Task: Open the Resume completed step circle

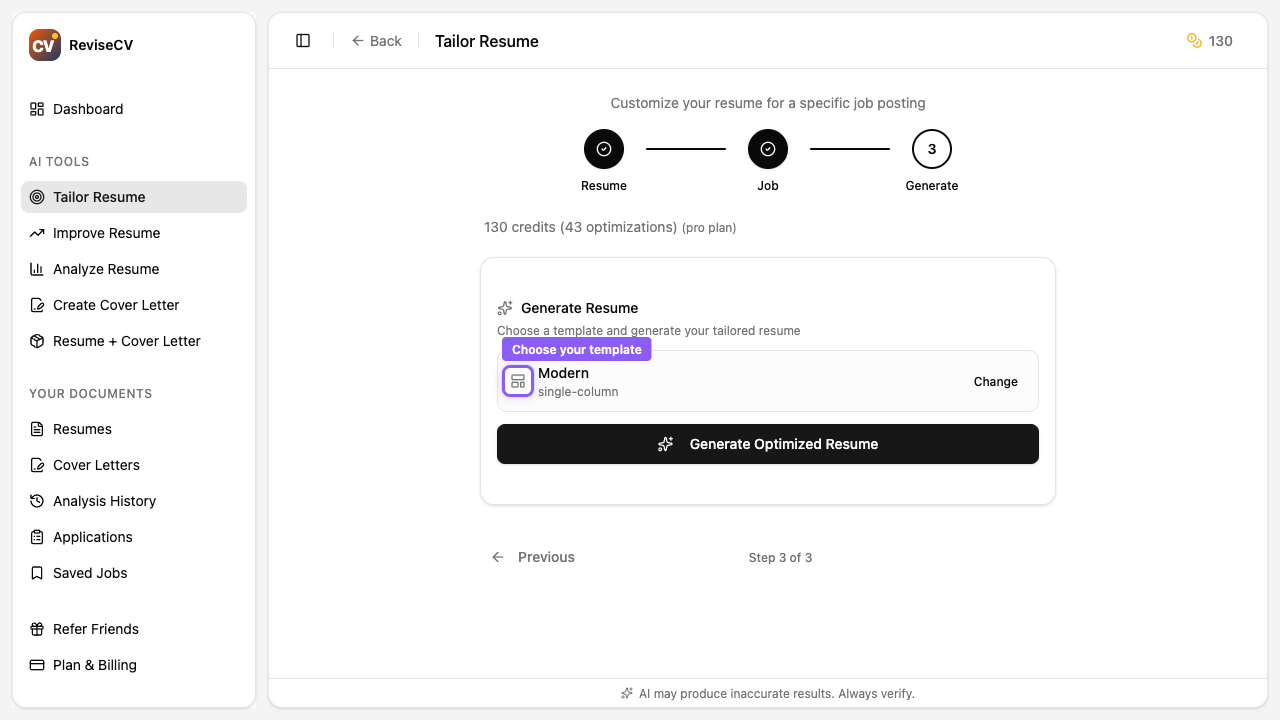Action: (604, 148)
